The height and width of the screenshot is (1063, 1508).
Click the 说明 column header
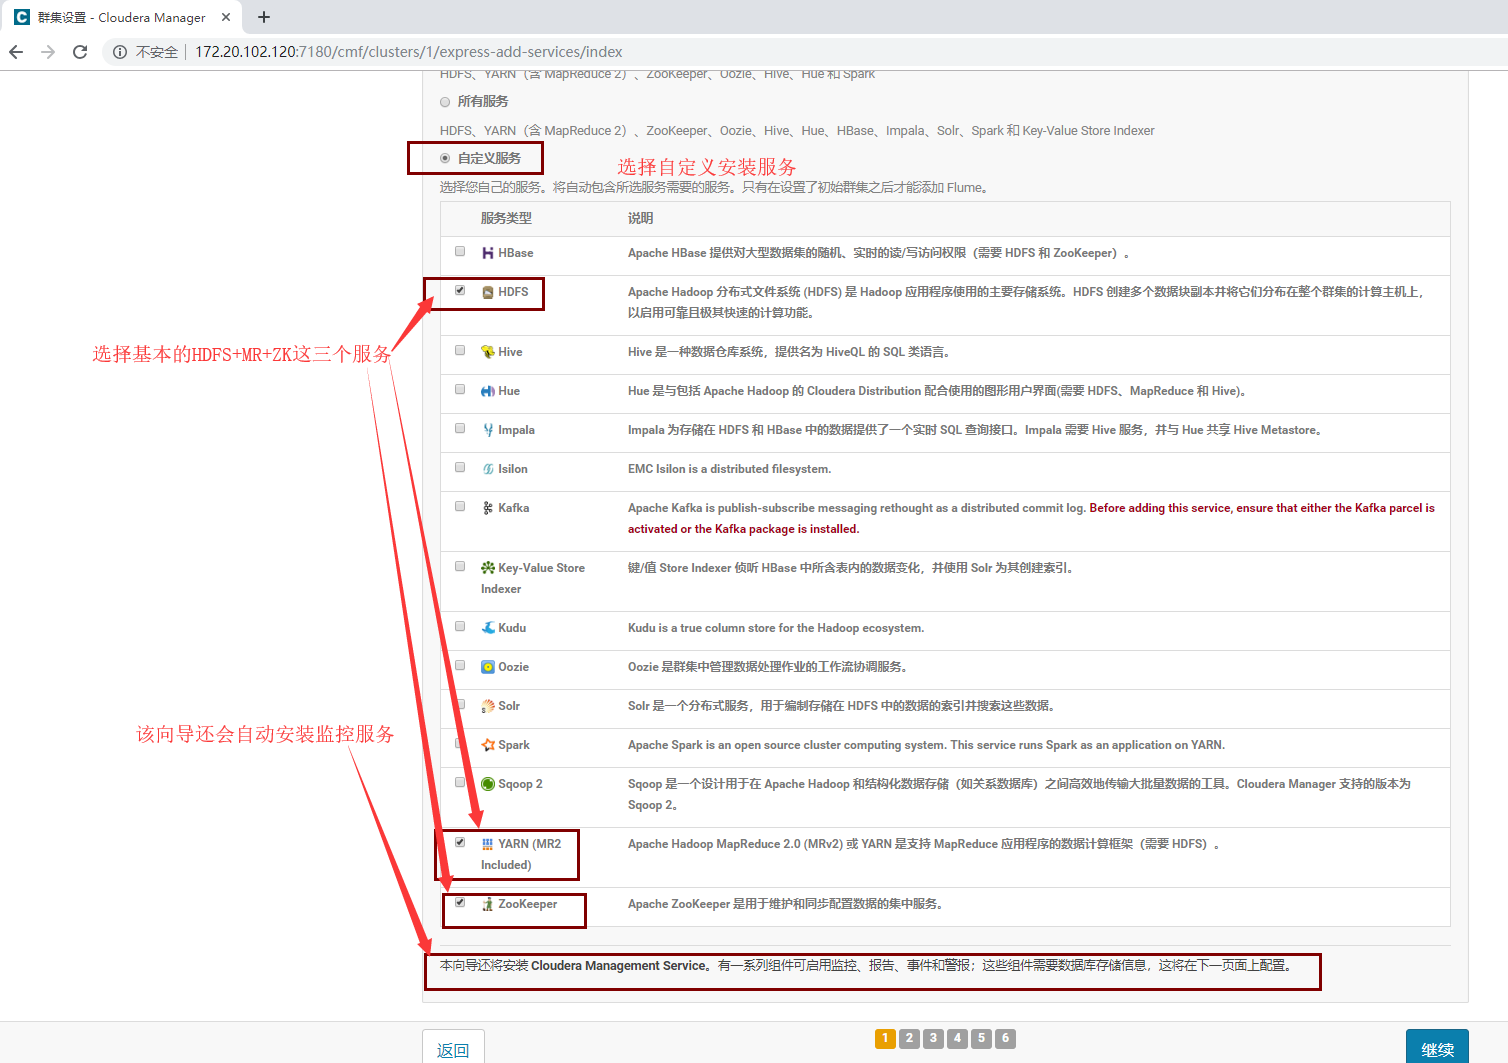pos(640,218)
